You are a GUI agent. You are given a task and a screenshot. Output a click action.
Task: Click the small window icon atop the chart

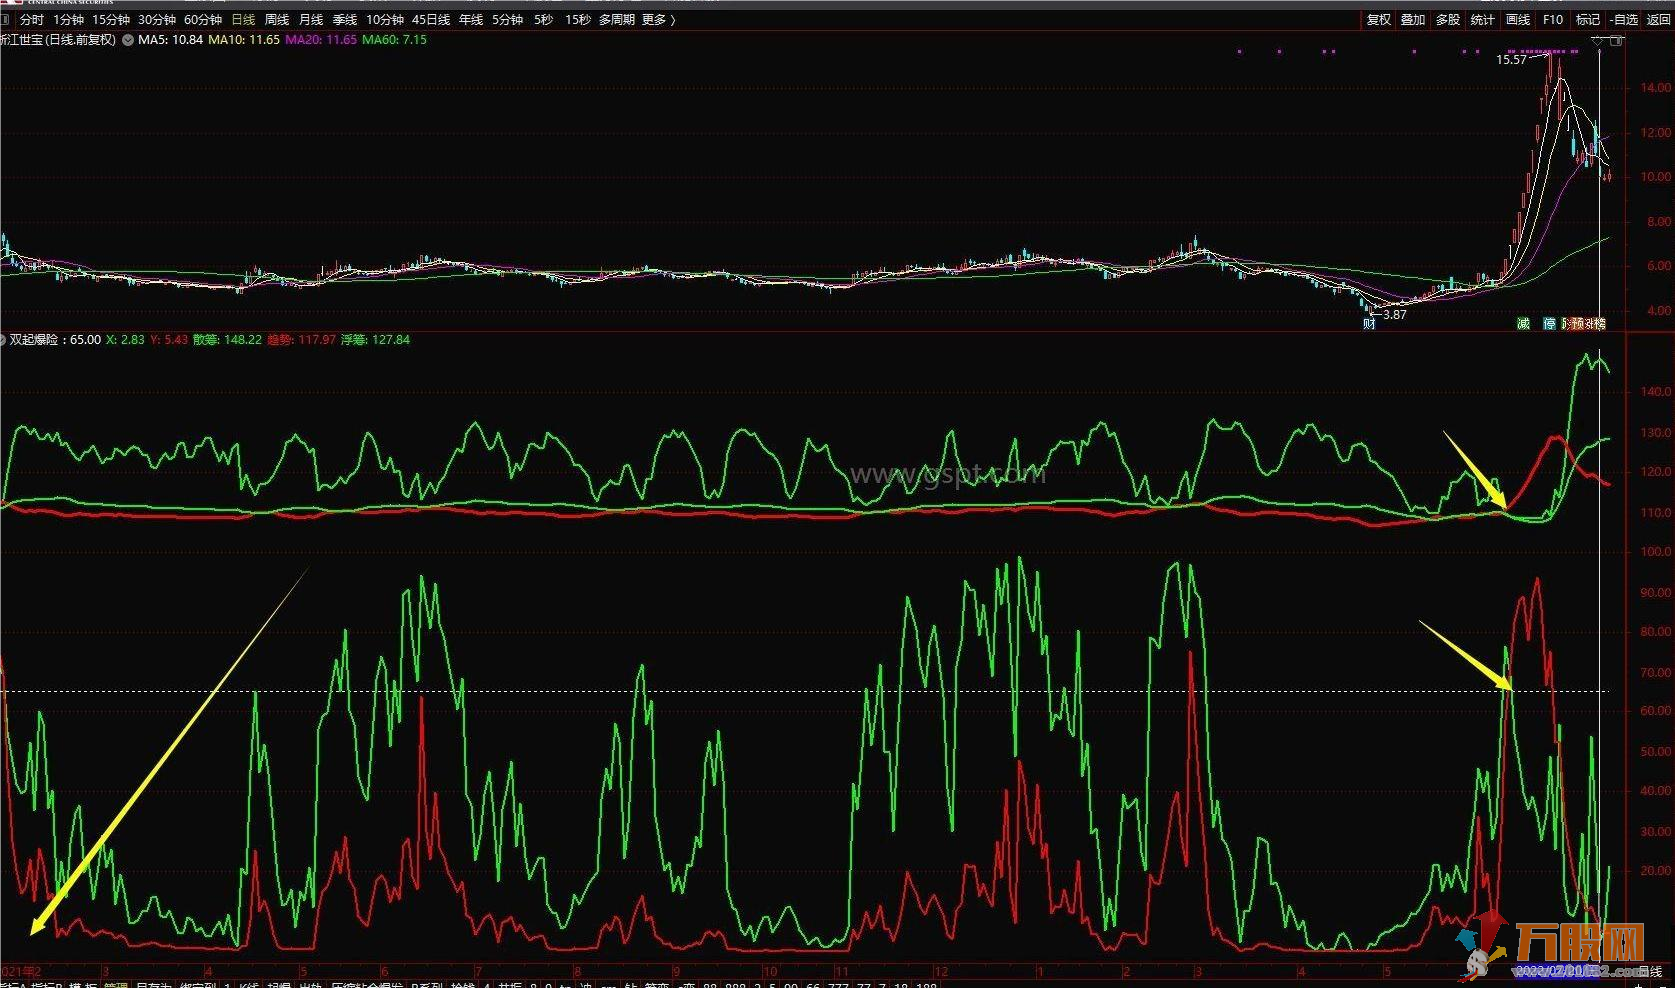[x=1616, y=41]
